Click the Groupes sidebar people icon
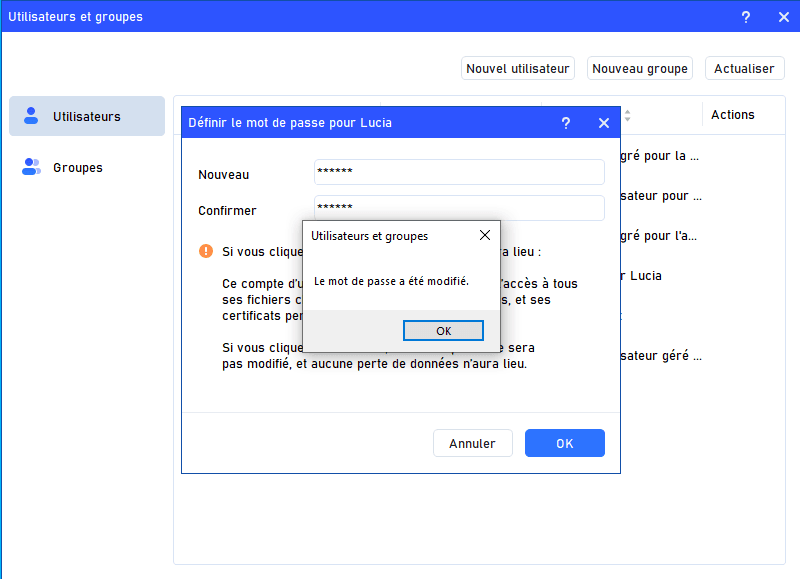 pos(31,167)
